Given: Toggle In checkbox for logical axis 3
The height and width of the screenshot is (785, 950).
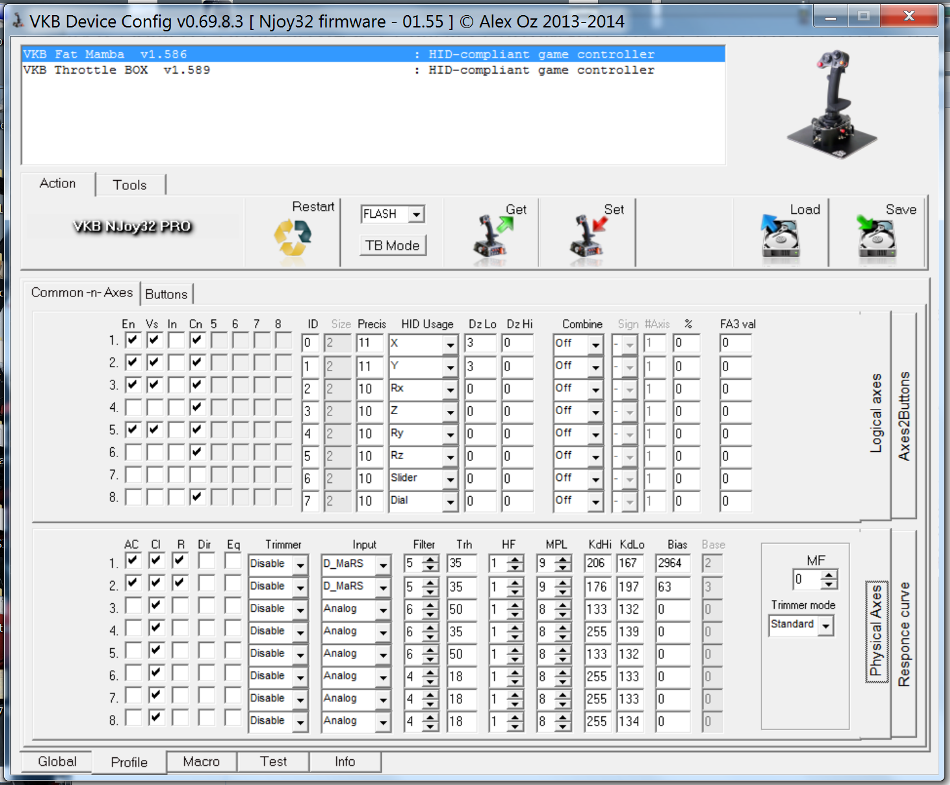Looking at the screenshot, I should coord(176,385).
